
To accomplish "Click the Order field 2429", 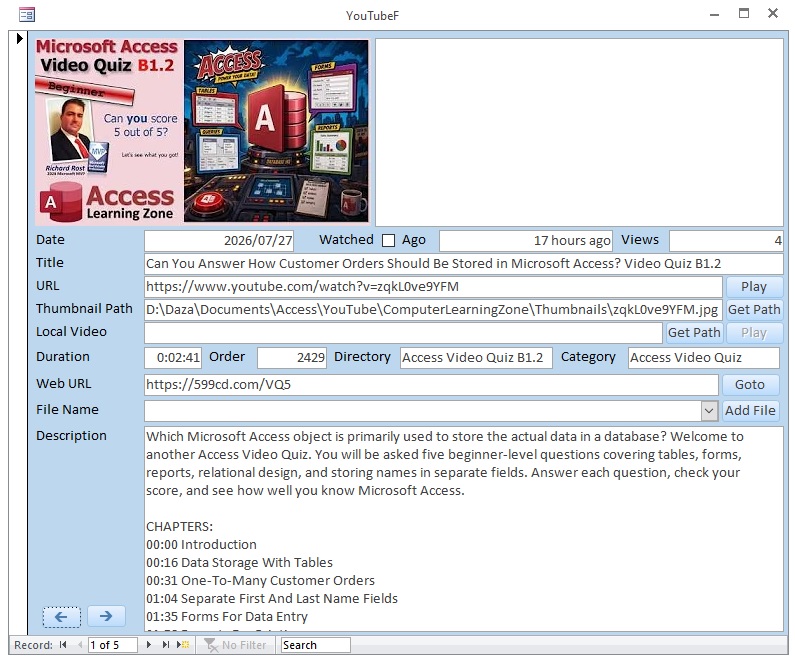I will tap(292, 358).
